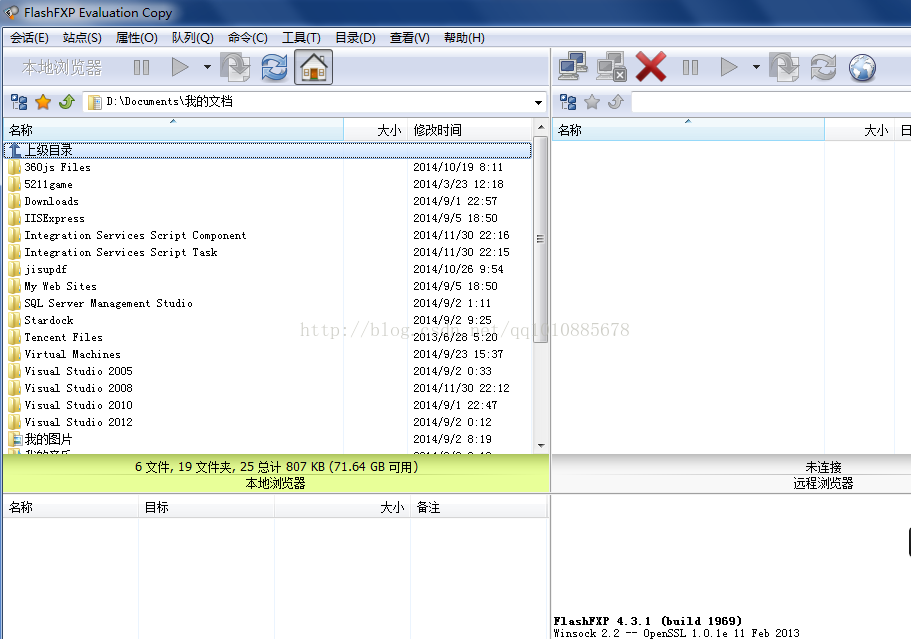Screen dimensions: 911x639
Task: Click the local pane pause button
Action: pyautogui.click(x=141, y=67)
